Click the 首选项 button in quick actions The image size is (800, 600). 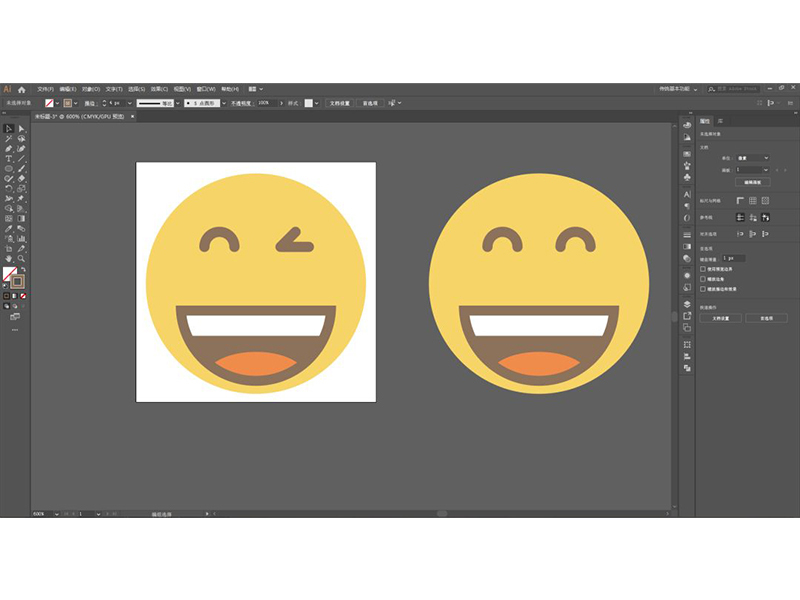tap(766, 318)
